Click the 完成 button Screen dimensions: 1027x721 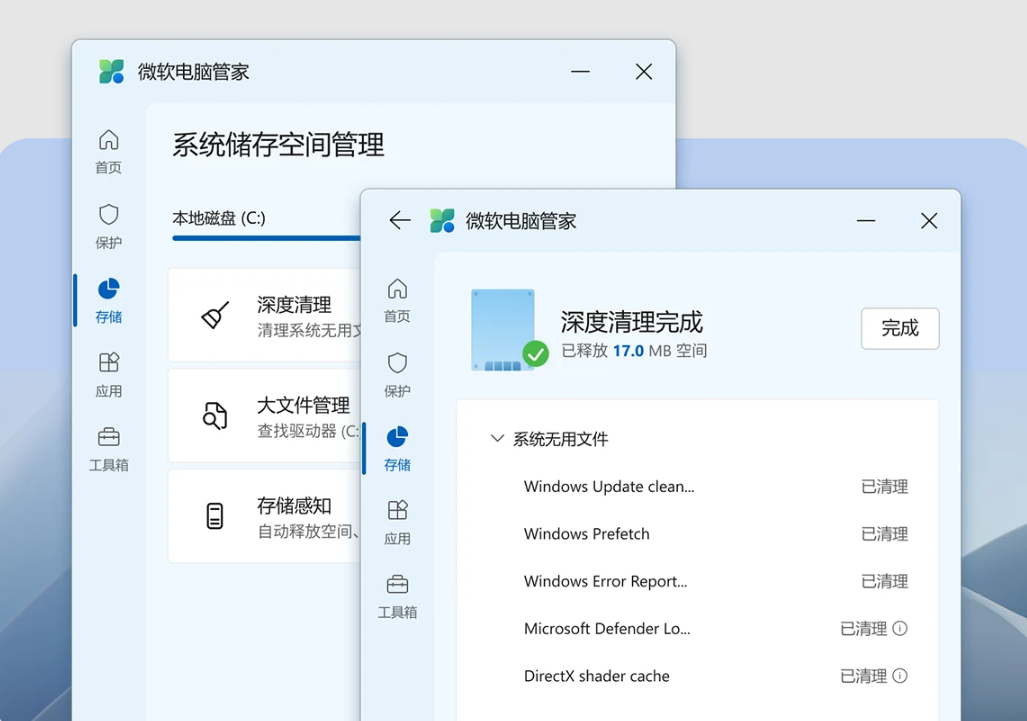pyautogui.click(x=900, y=328)
